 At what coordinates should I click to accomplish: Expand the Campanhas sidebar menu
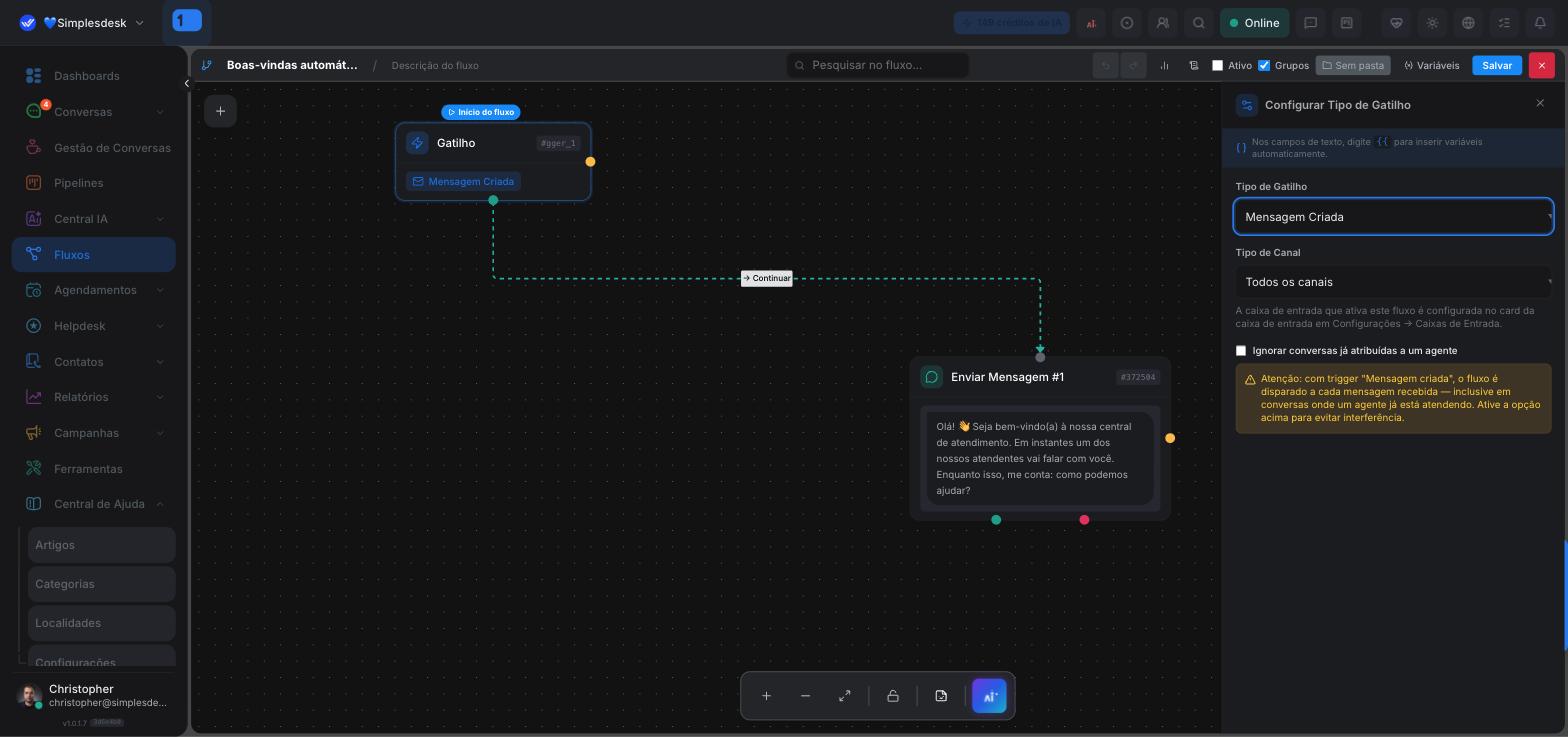point(160,433)
